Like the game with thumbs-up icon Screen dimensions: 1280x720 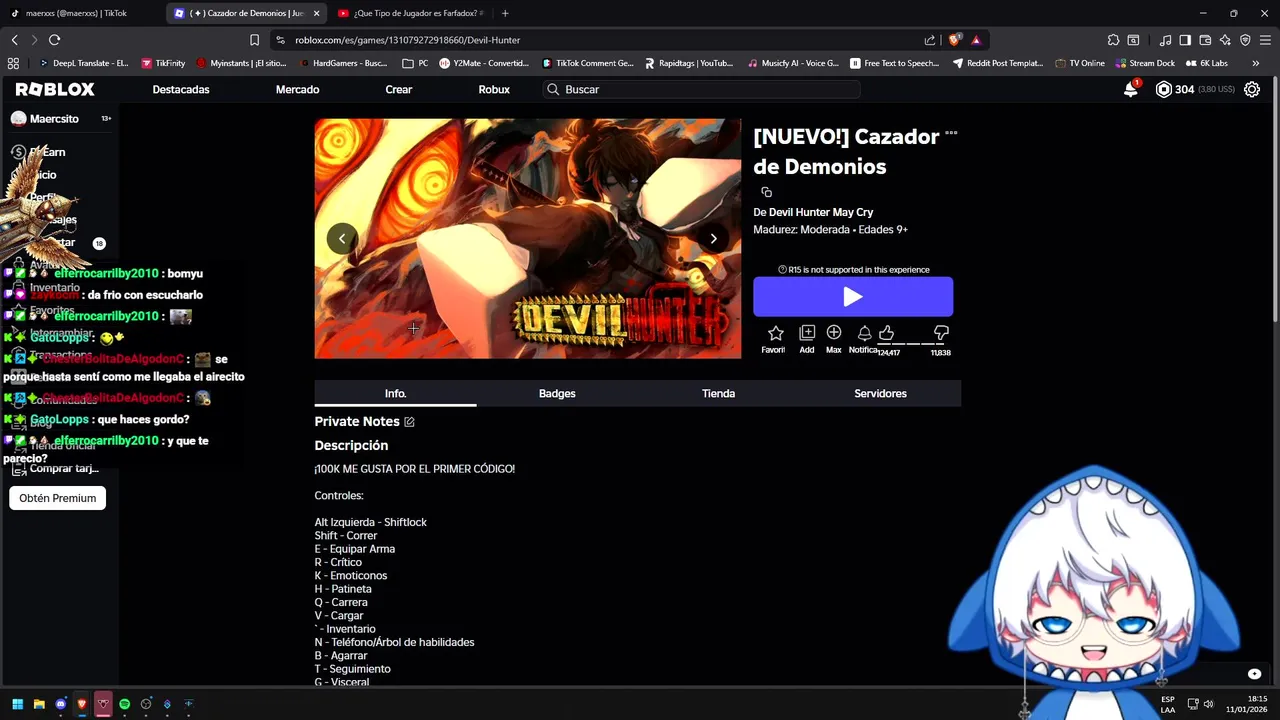pyautogui.click(x=886, y=333)
